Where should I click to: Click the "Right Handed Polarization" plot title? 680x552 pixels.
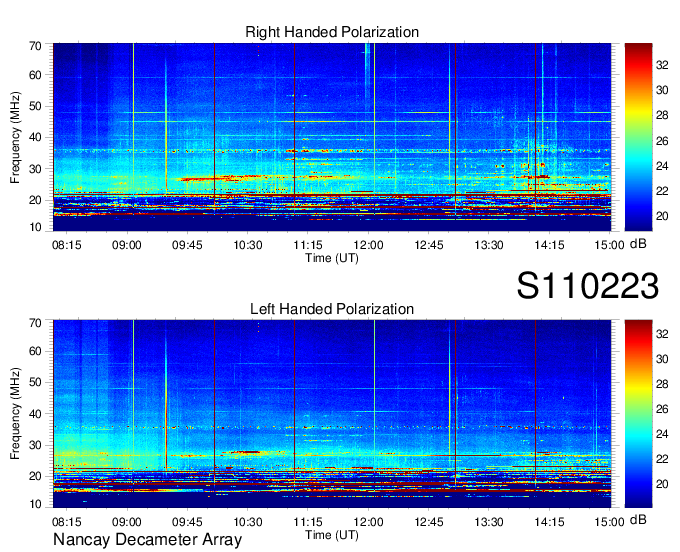tap(332, 32)
